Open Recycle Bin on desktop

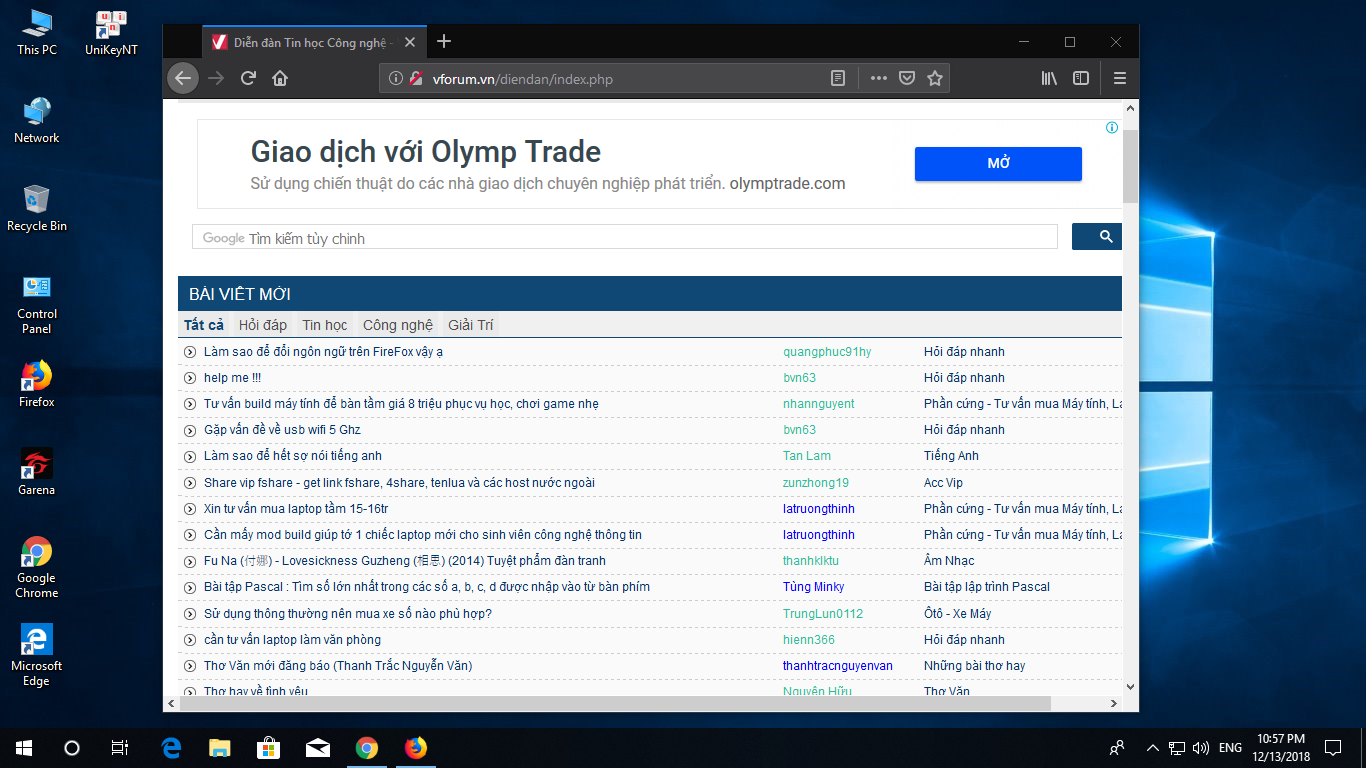click(x=37, y=209)
